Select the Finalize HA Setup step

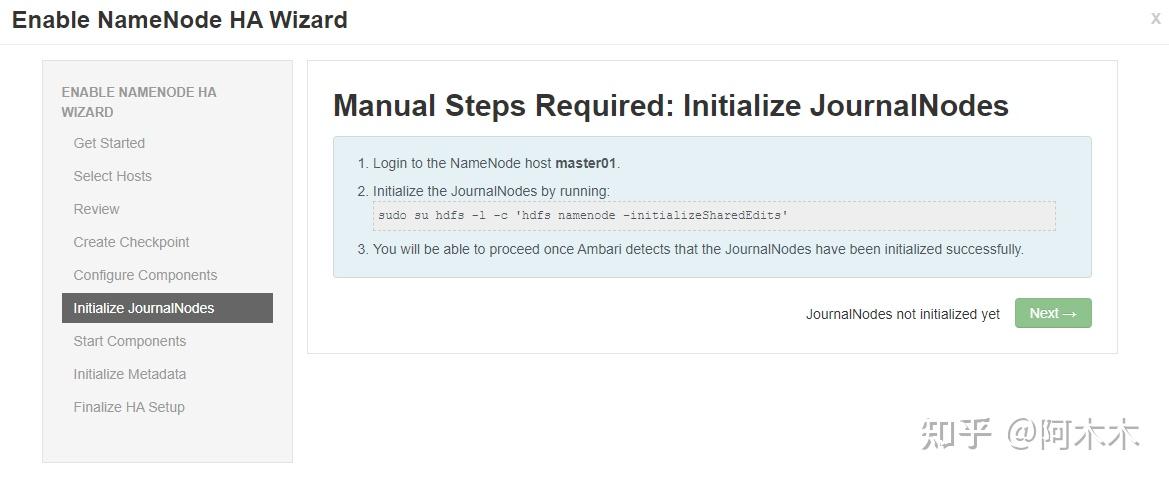[x=129, y=407]
